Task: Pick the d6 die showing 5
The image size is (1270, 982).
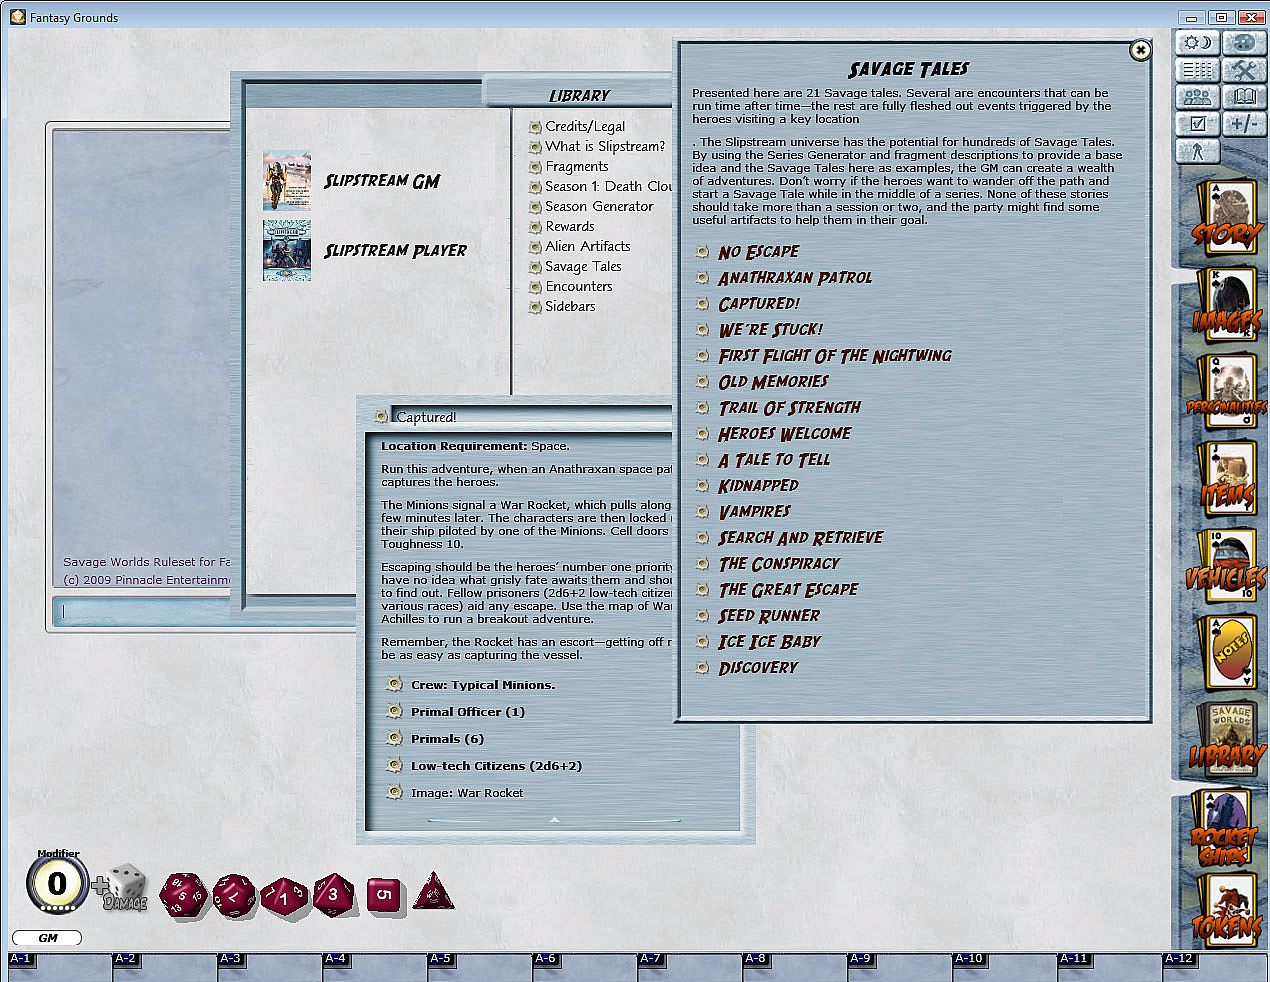Action: 385,895
